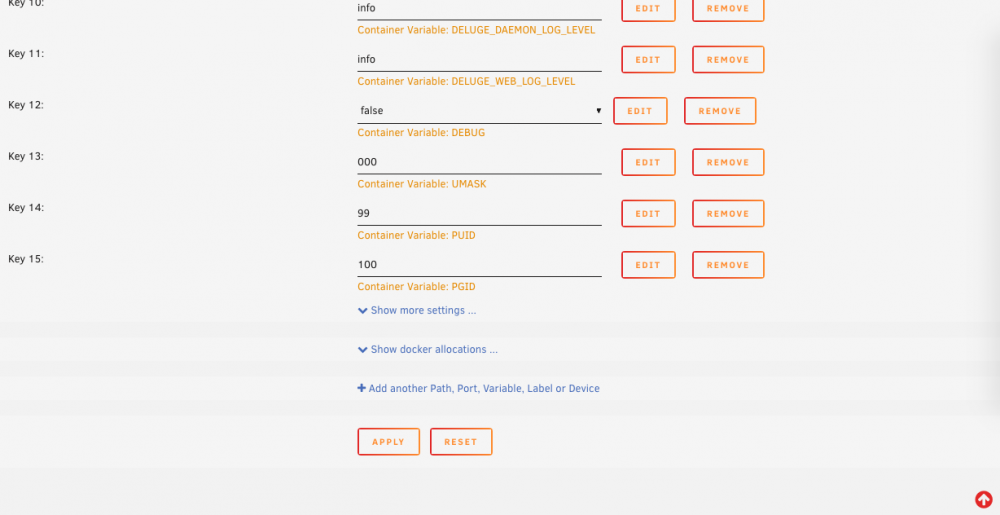Click Container Variable: PGID text
Image resolution: width=1000 pixels, height=515 pixels.
click(416, 287)
